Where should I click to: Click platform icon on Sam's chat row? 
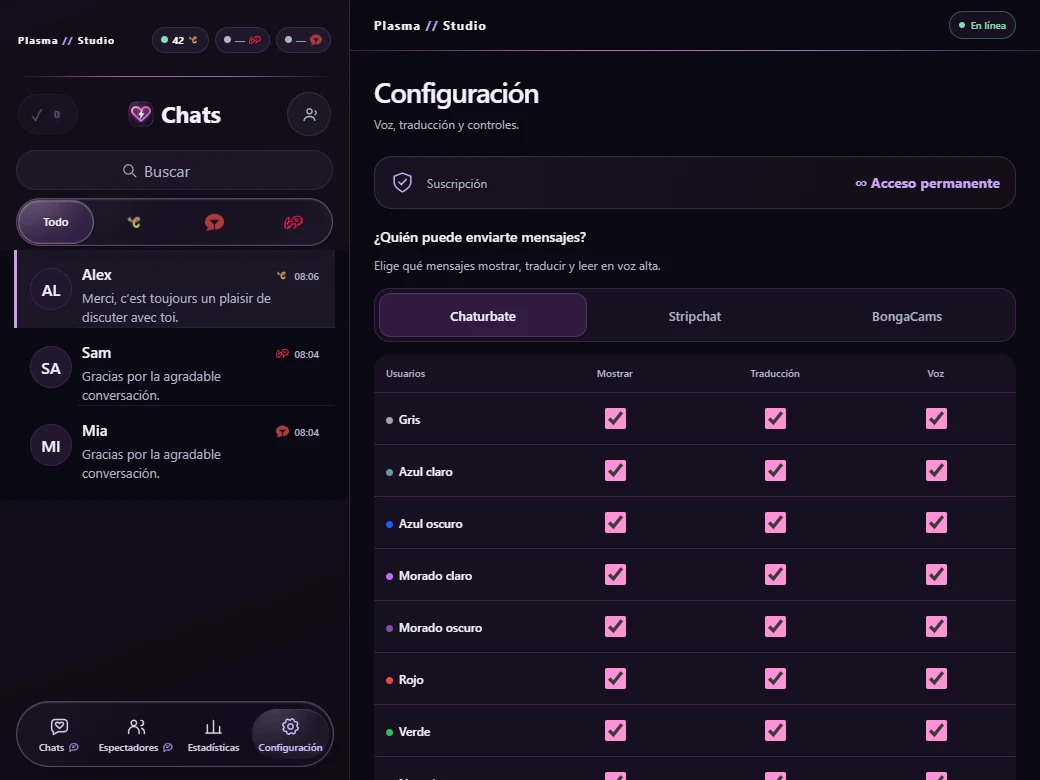[x=282, y=354]
